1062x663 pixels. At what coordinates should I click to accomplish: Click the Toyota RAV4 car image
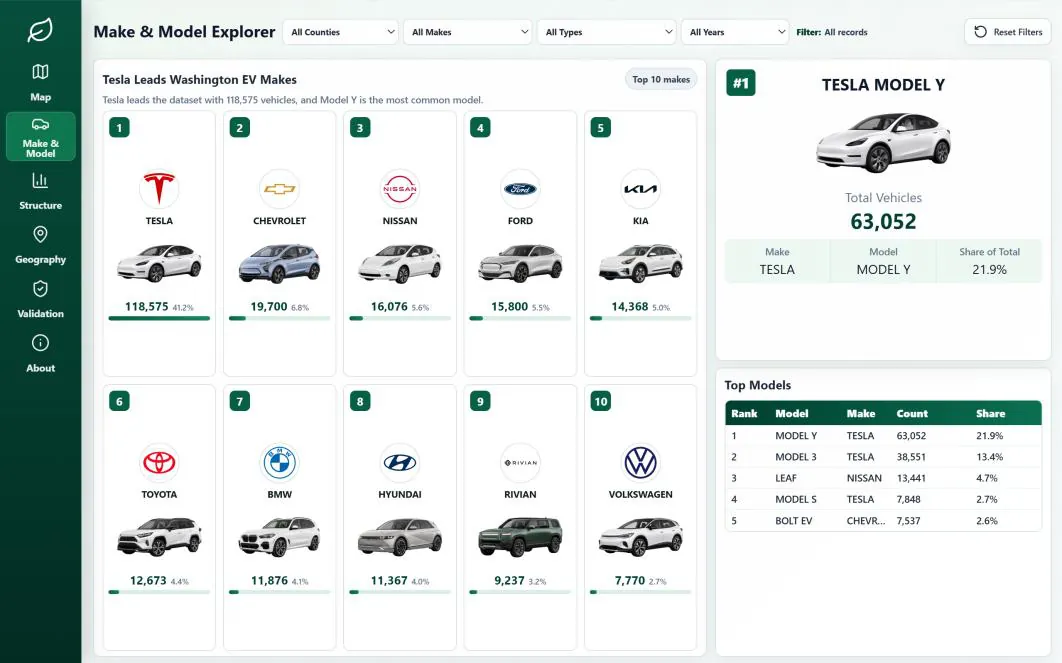click(158, 537)
